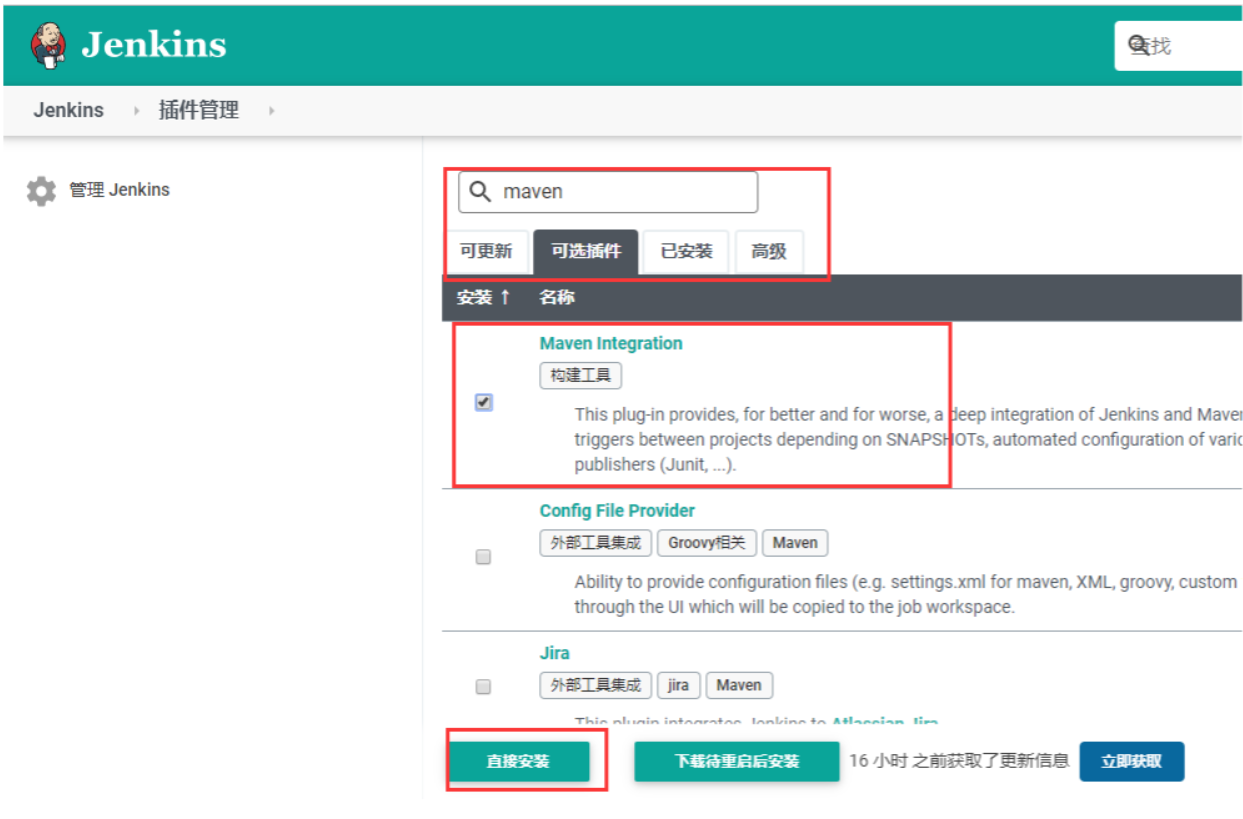The height and width of the screenshot is (819, 1243).
Task: Expand the Jenkins breadcrumb arrow
Action: click(x=137, y=111)
